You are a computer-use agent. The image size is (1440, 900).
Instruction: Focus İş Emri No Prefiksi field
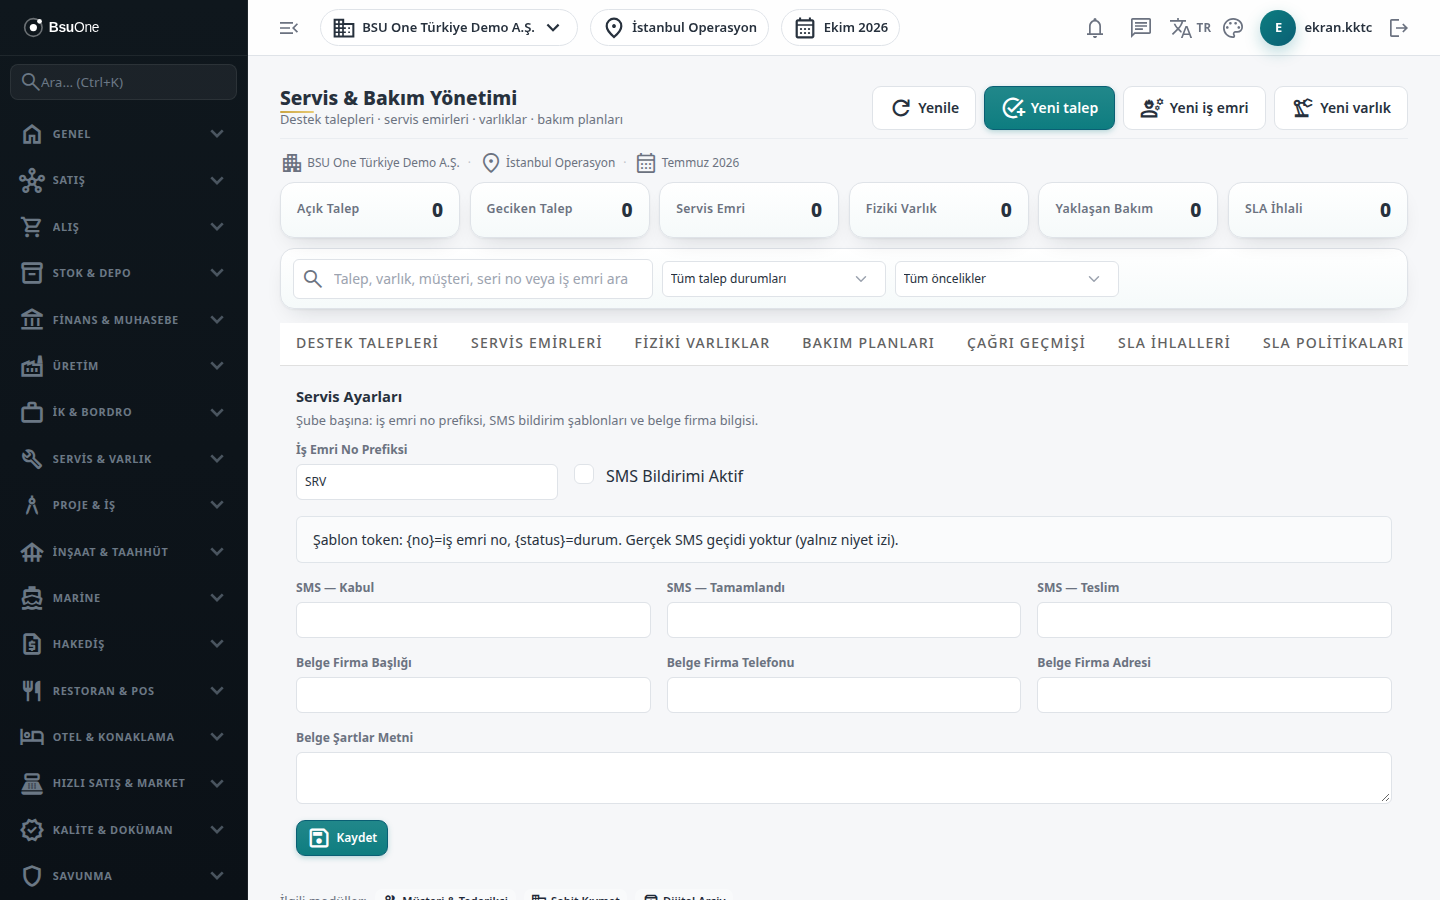[x=427, y=482]
